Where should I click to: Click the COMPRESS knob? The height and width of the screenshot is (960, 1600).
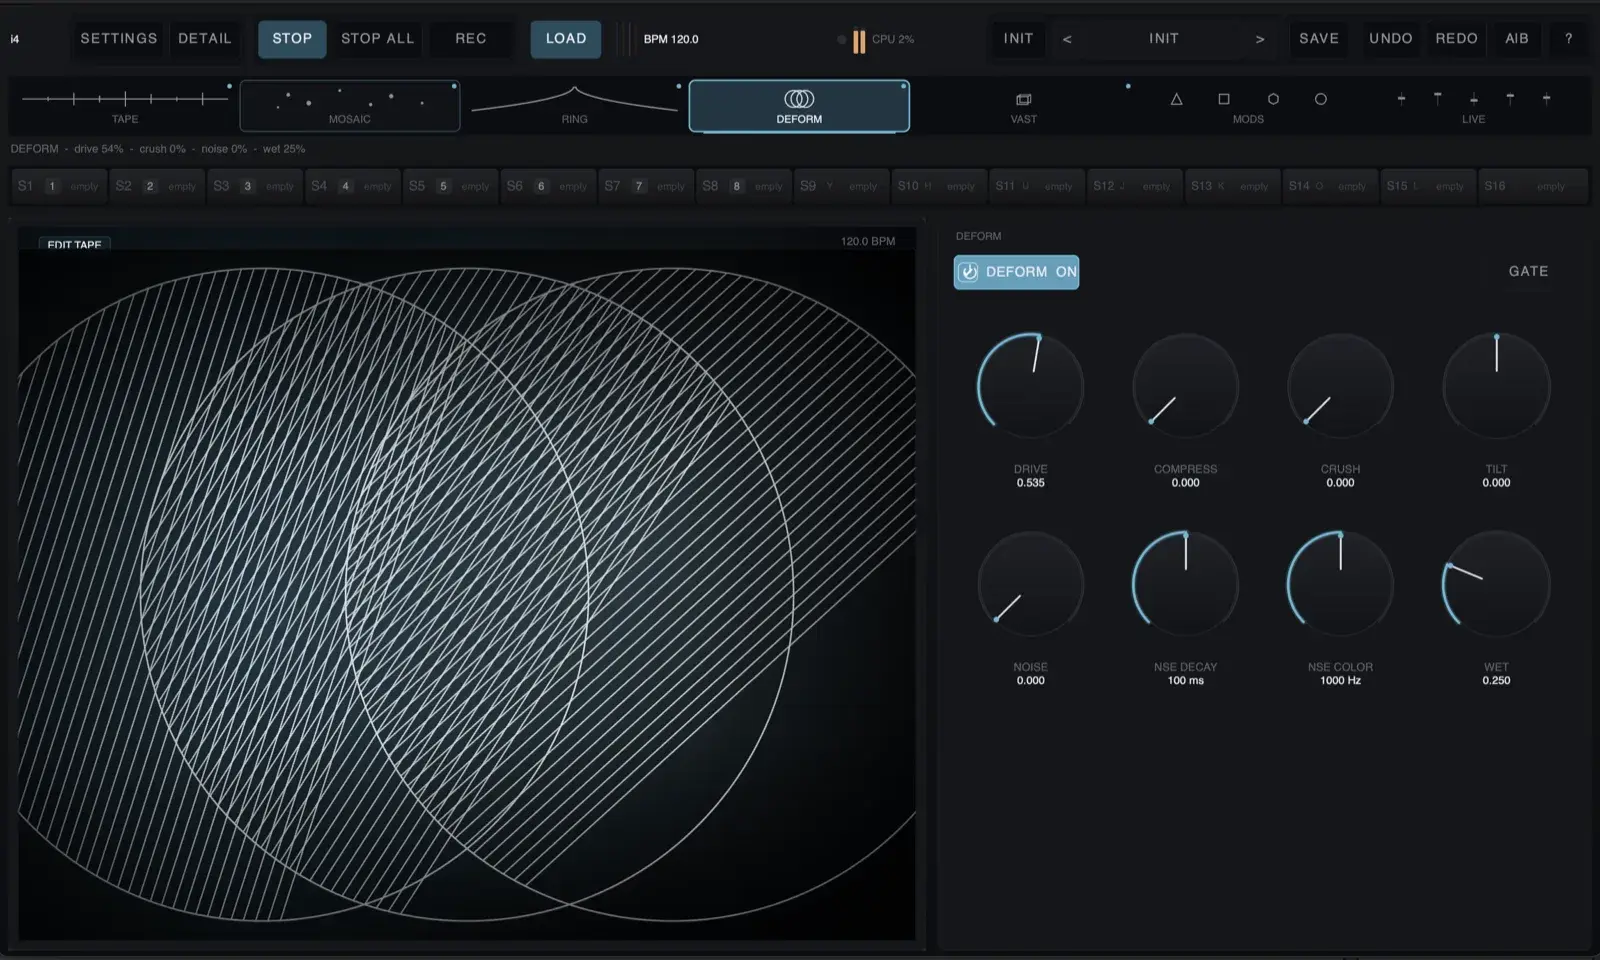tap(1185, 386)
